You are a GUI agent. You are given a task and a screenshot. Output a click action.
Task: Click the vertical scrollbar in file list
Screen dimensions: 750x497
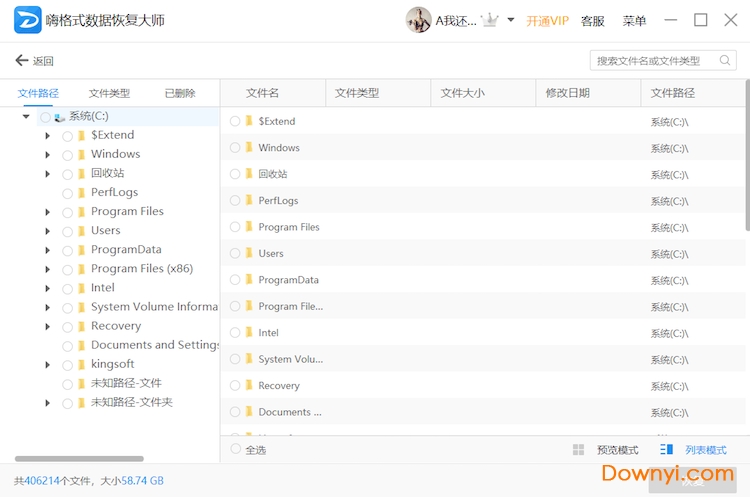pyautogui.click(x=746, y=160)
